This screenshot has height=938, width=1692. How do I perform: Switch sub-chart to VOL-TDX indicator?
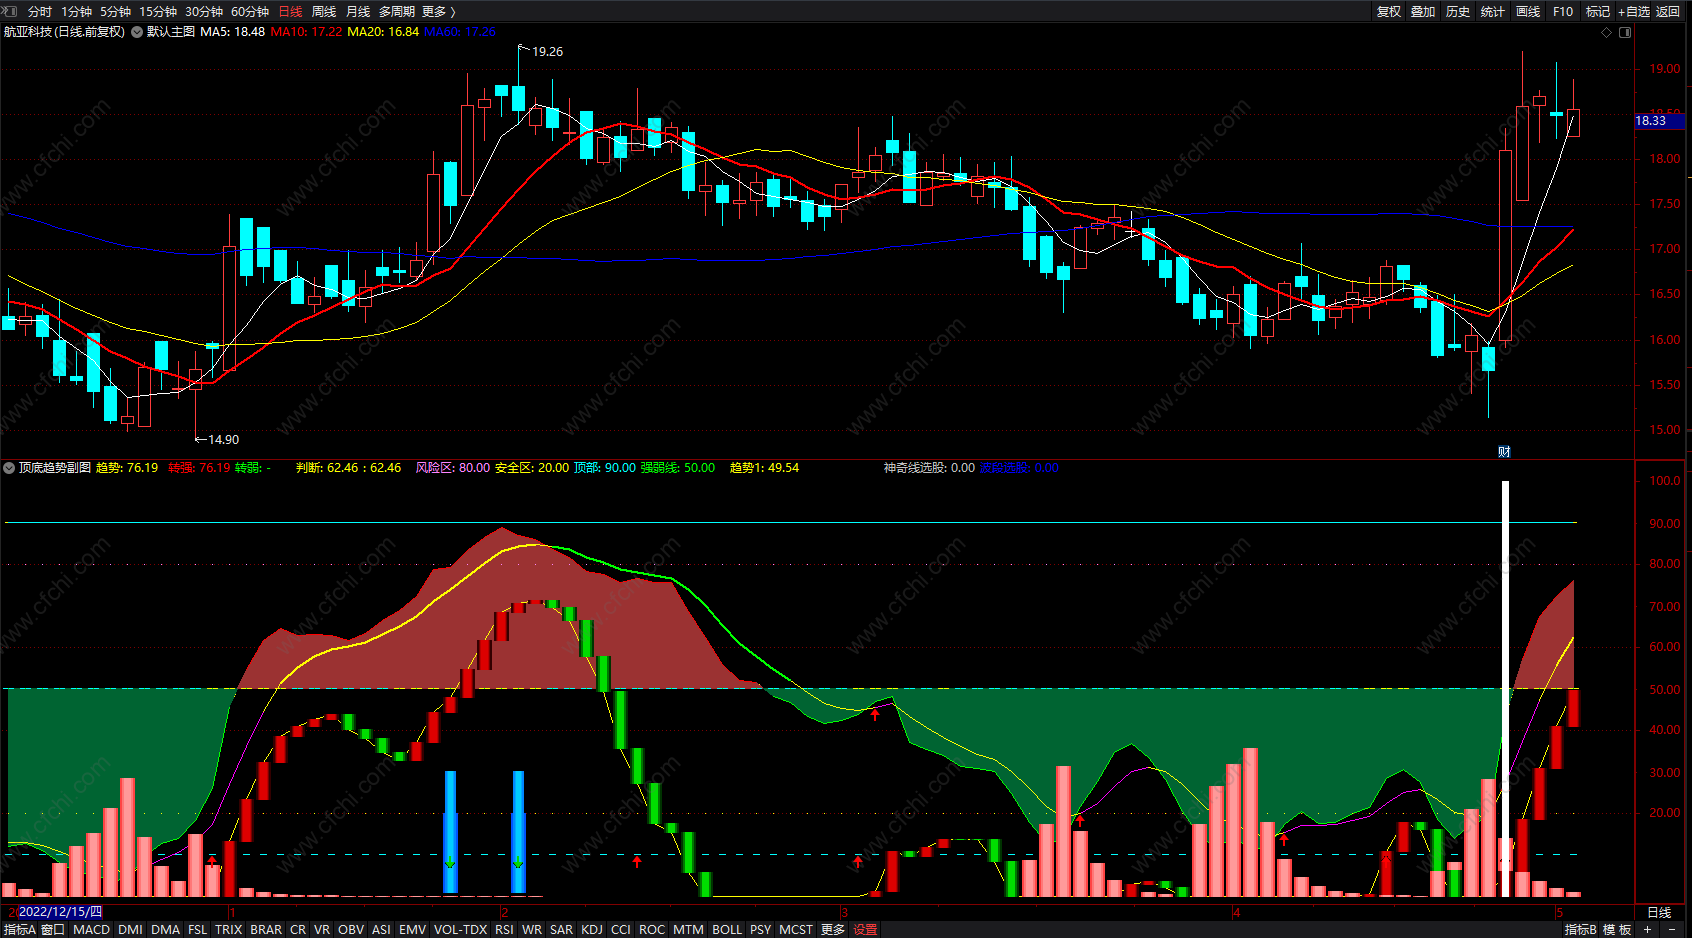pyautogui.click(x=461, y=930)
